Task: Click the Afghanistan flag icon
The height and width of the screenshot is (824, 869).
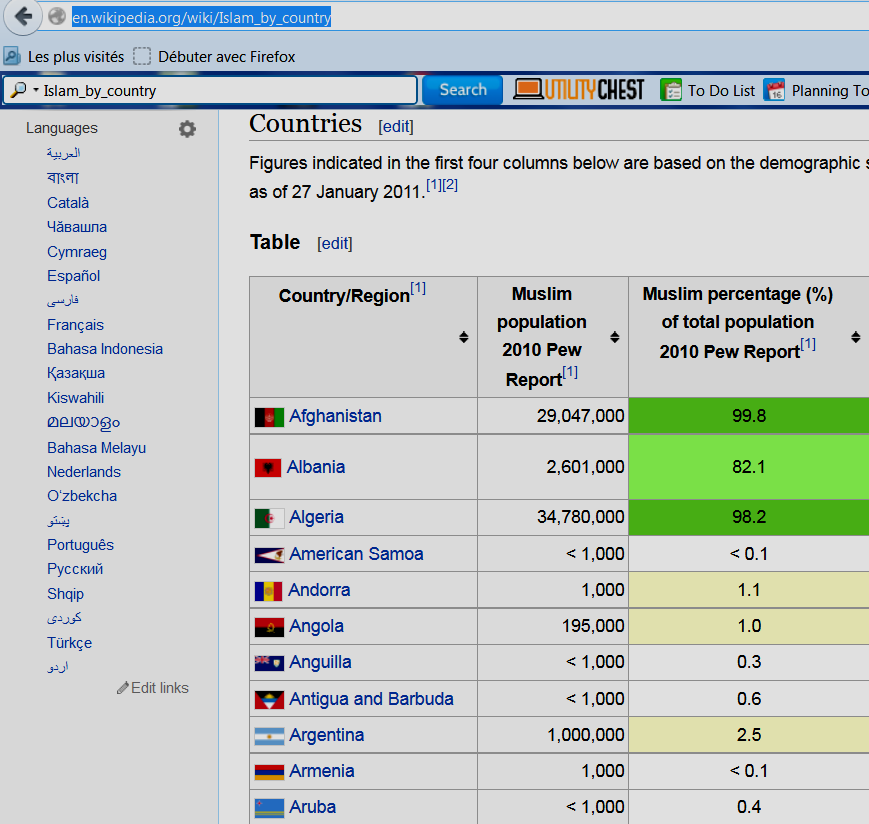Action: point(269,417)
